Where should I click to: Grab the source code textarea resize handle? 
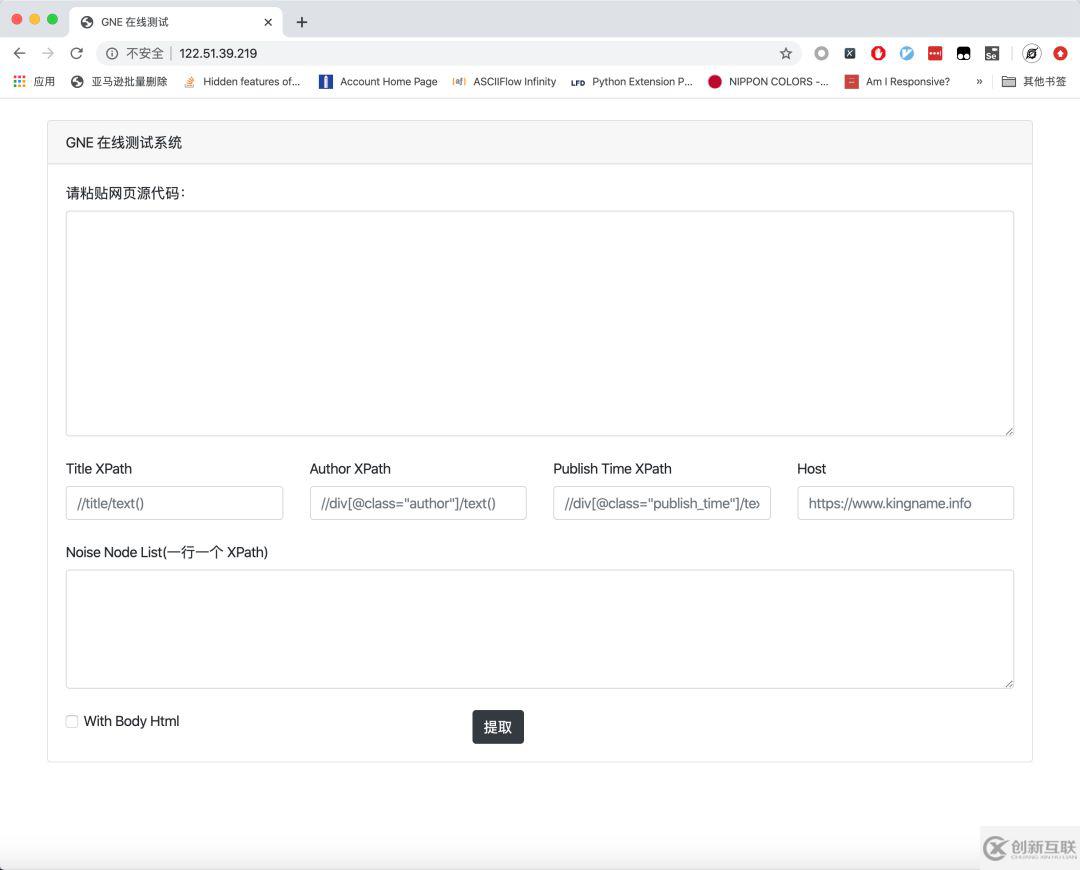[1008, 431]
